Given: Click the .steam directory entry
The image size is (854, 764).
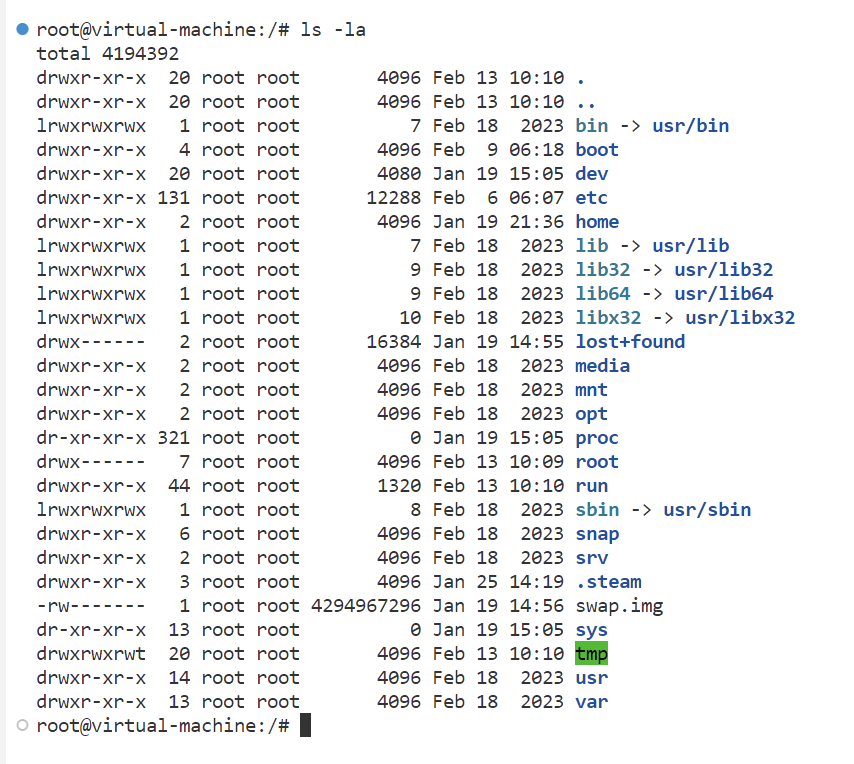Looking at the screenshot, I should coord(608,582).
